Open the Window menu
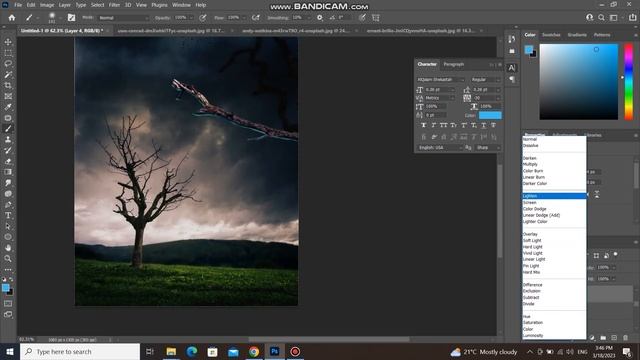Viewport: 640px width, 360px height. (x=181, y=5)
